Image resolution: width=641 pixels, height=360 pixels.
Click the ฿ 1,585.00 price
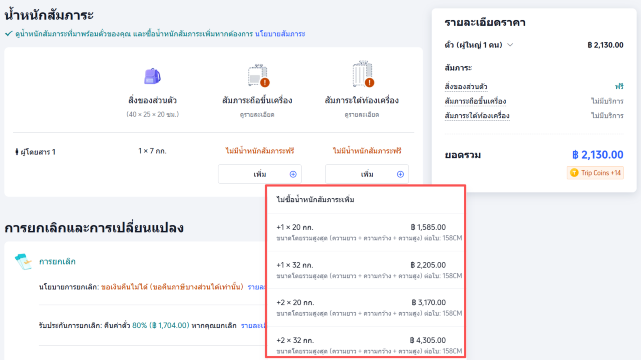click(x=428, y=227)
